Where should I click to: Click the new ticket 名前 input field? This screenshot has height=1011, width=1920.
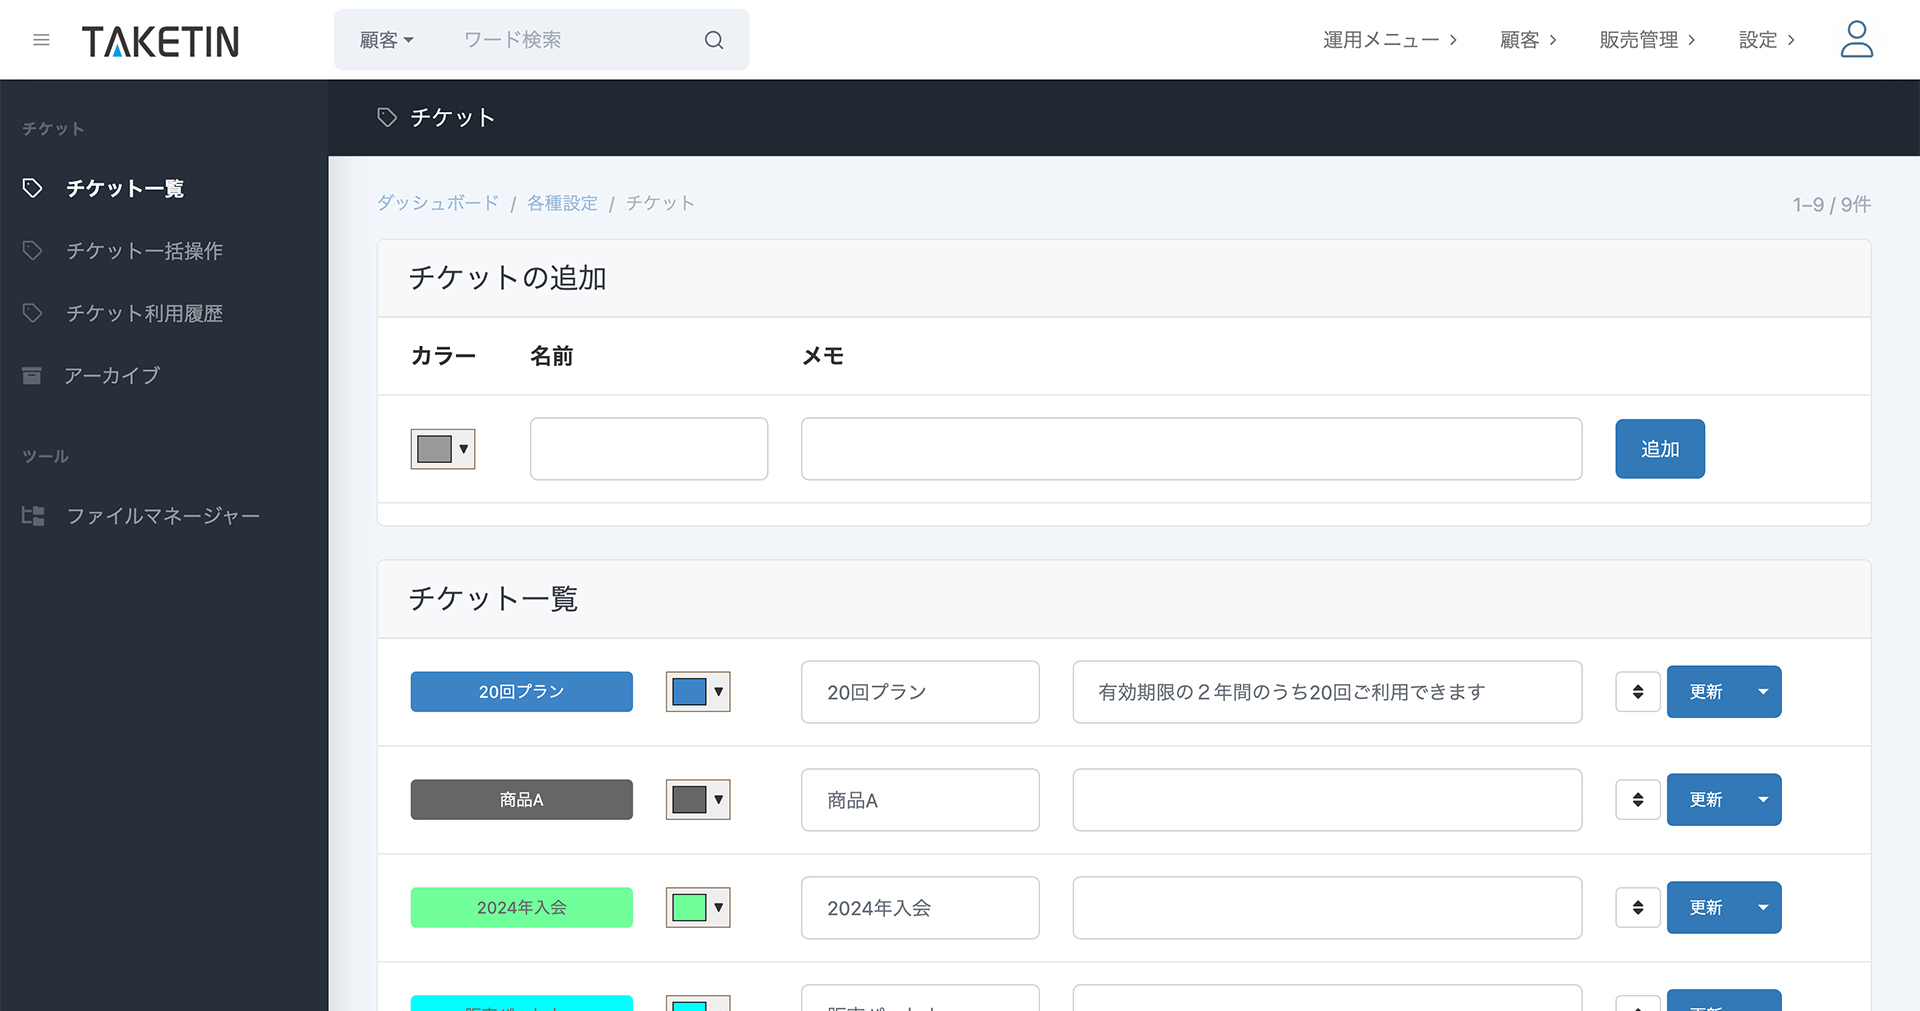[649, 449]
